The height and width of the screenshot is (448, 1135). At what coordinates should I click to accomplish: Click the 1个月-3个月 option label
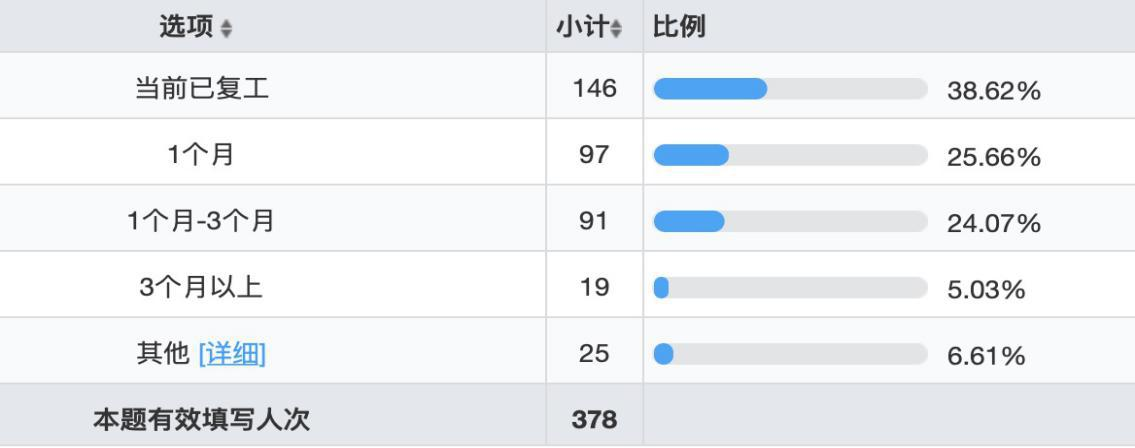(x=202, y=221)
